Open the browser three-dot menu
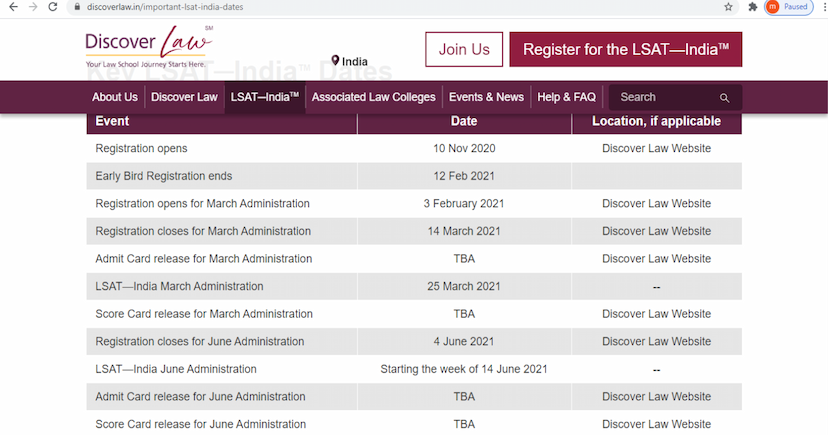This screenshot has width=828, height=435. coord(825,7)
